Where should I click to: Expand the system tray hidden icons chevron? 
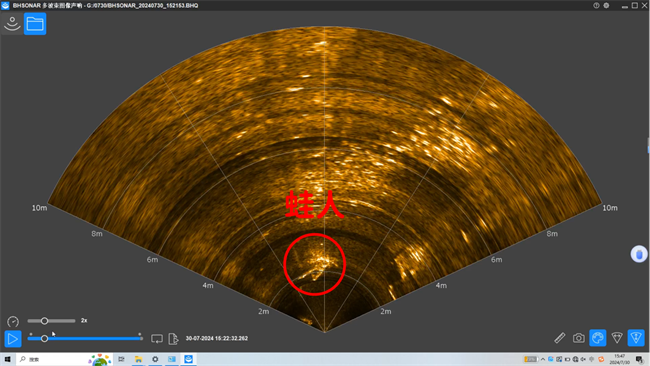point(543,359)
